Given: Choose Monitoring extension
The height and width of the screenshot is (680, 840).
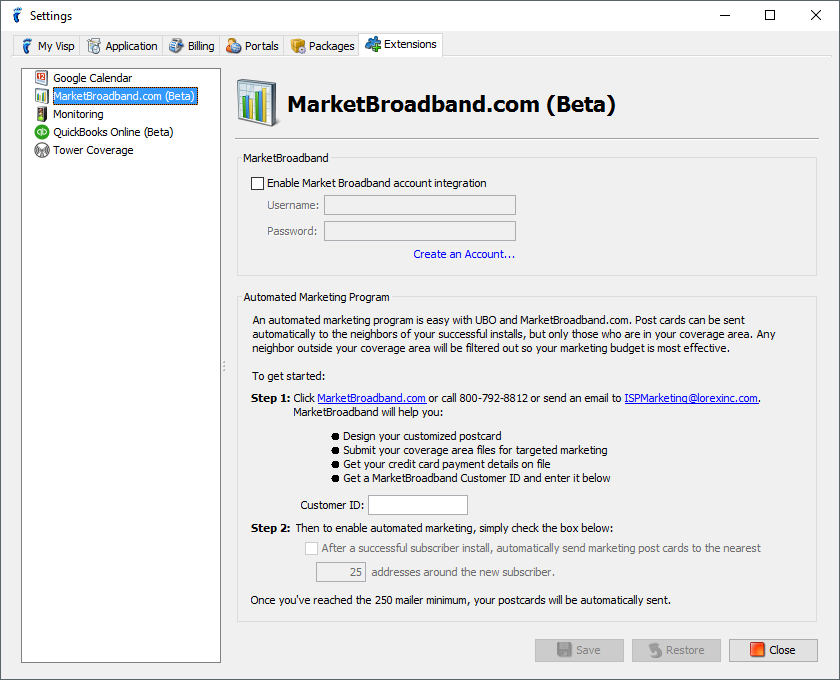Looking at the screenshot, I should [x=78, y=114].
